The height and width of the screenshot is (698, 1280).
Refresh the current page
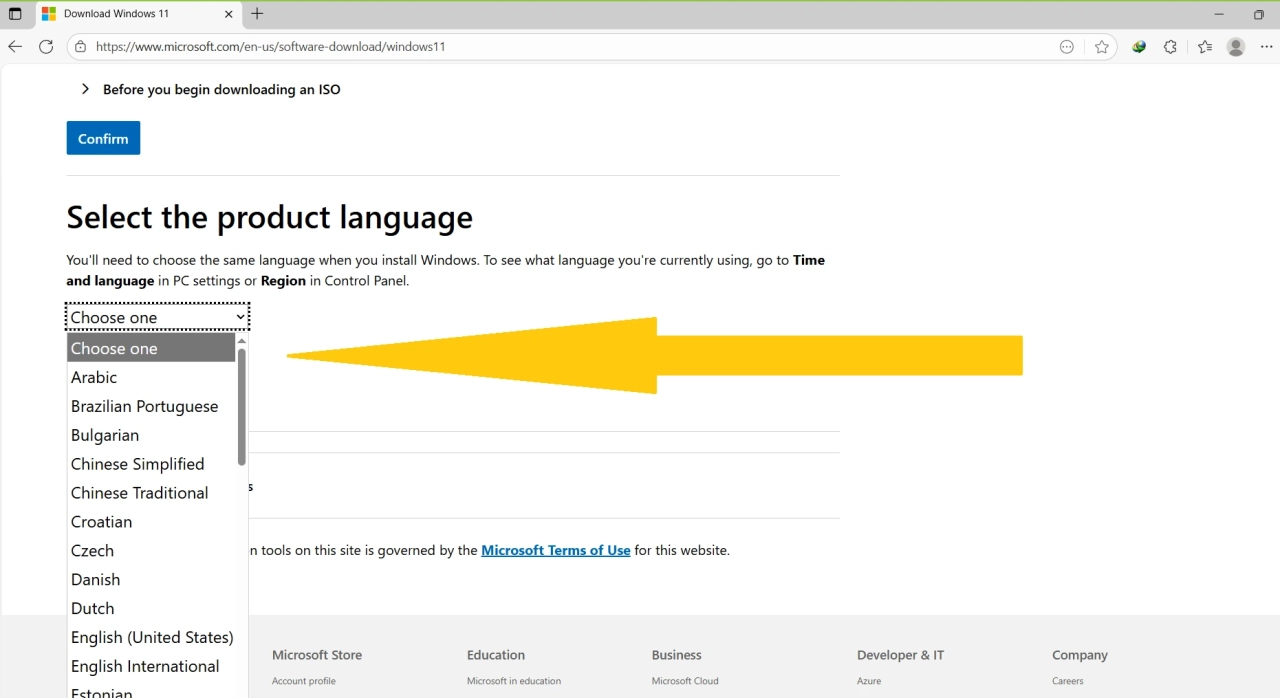coord(46,47)
